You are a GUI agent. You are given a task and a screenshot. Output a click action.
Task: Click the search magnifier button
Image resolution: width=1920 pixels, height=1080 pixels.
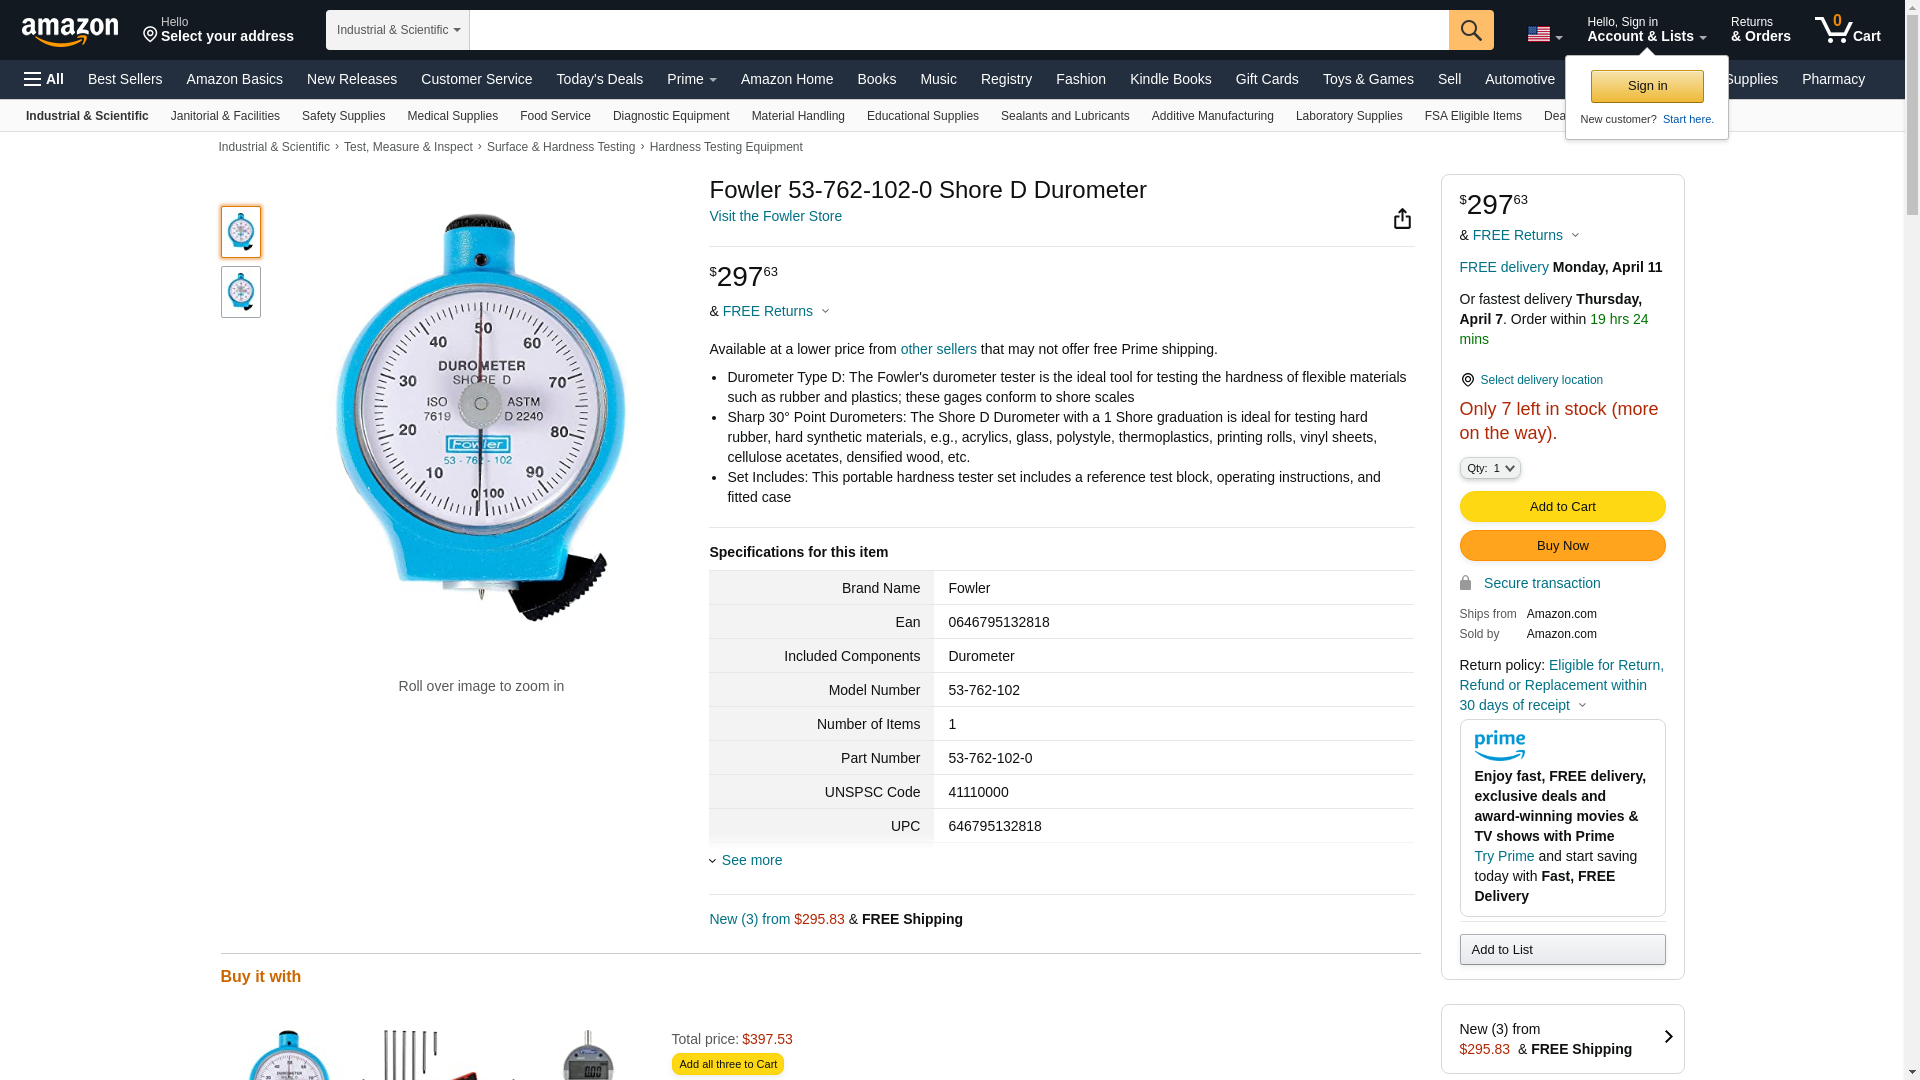coord(1471,30)
